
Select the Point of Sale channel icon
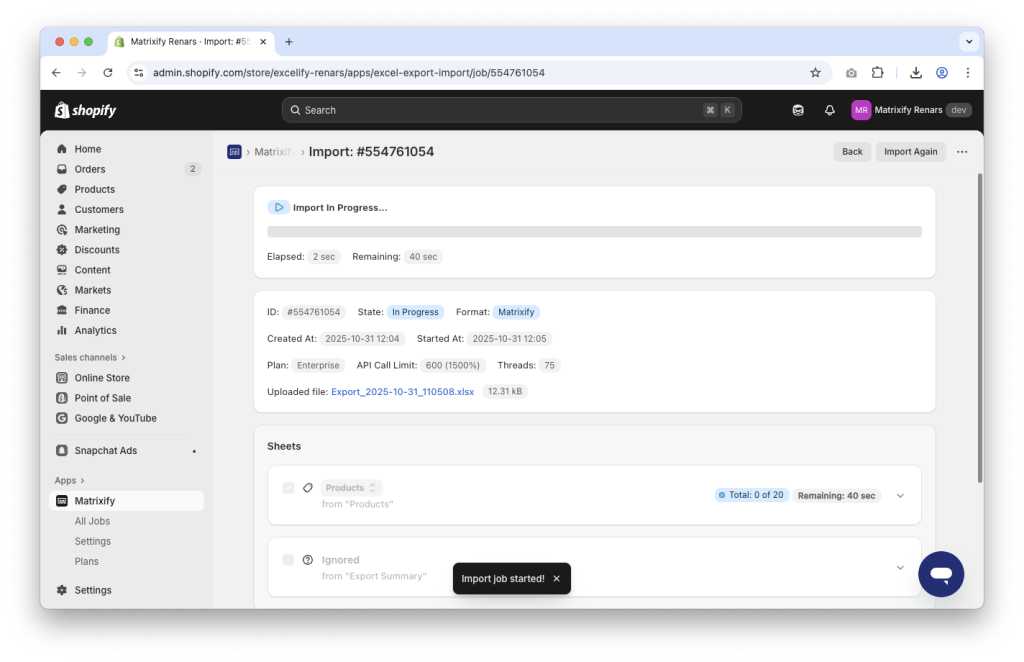(63, 397)
